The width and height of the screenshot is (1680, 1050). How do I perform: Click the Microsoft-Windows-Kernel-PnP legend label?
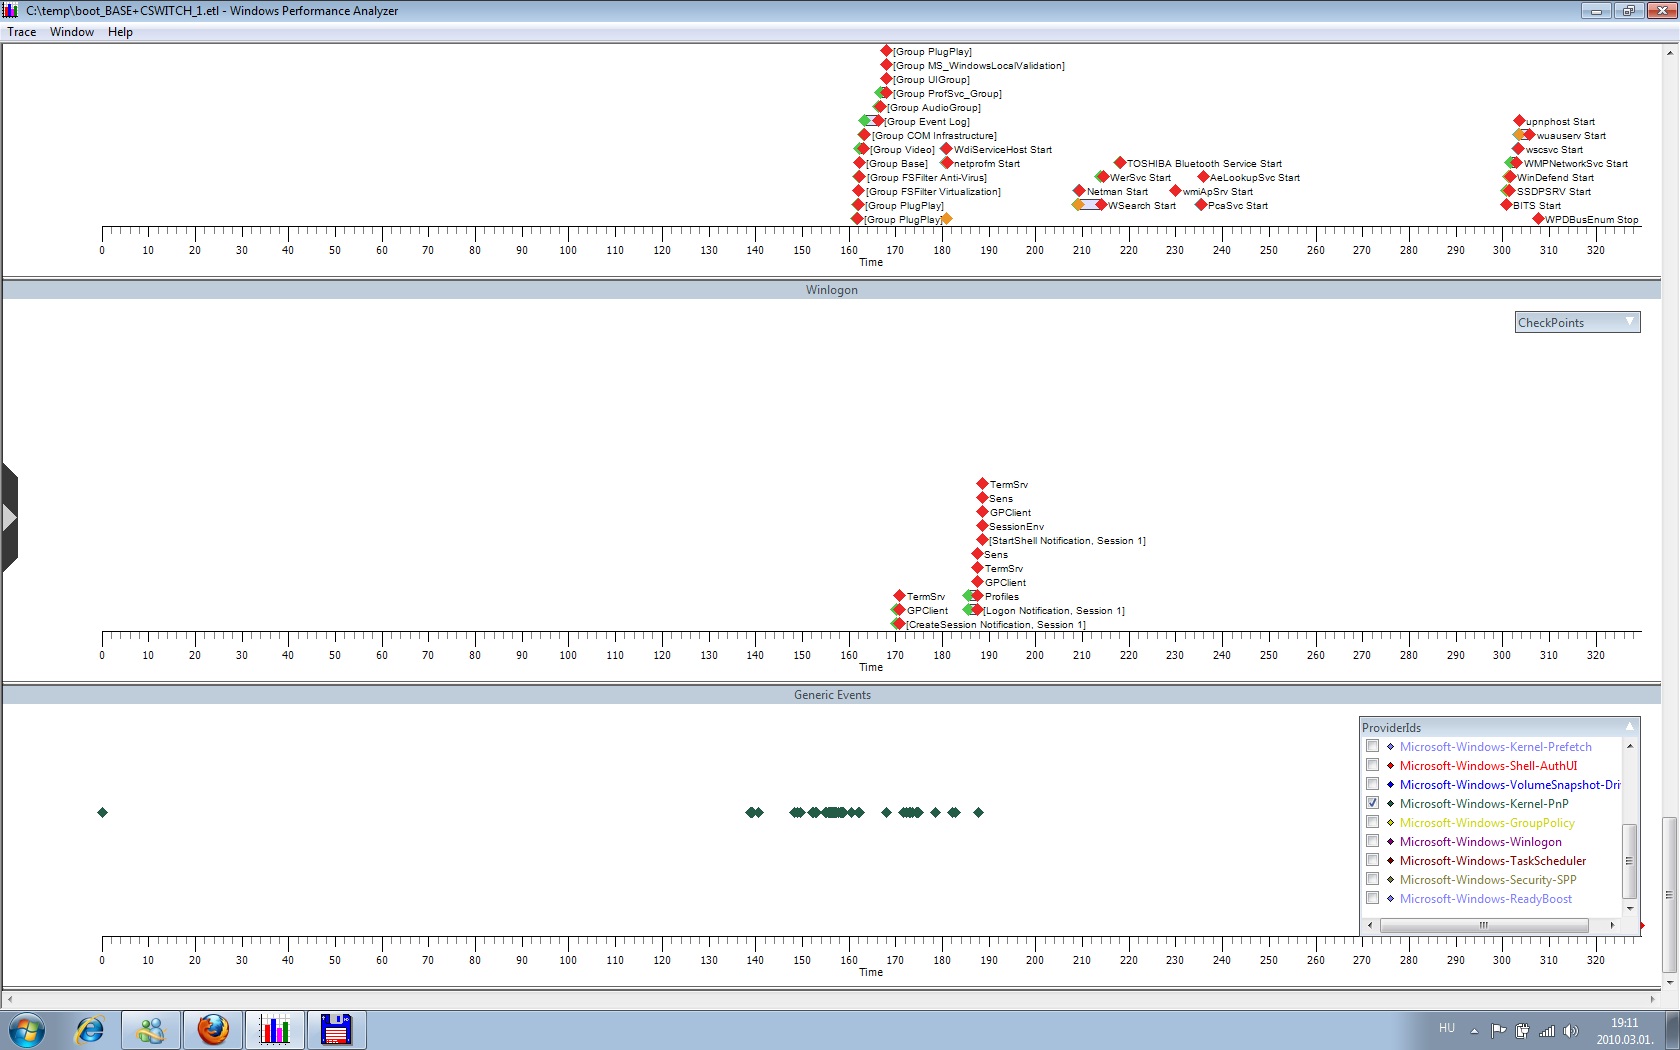click(x=1484, y=804)
